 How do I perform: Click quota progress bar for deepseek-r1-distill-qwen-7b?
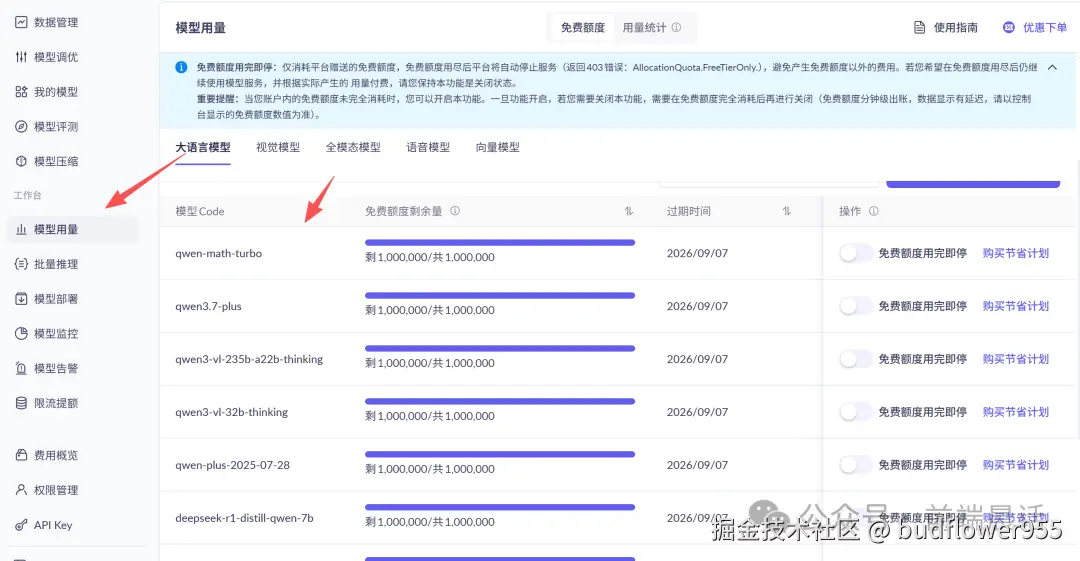tap(500, 507)
